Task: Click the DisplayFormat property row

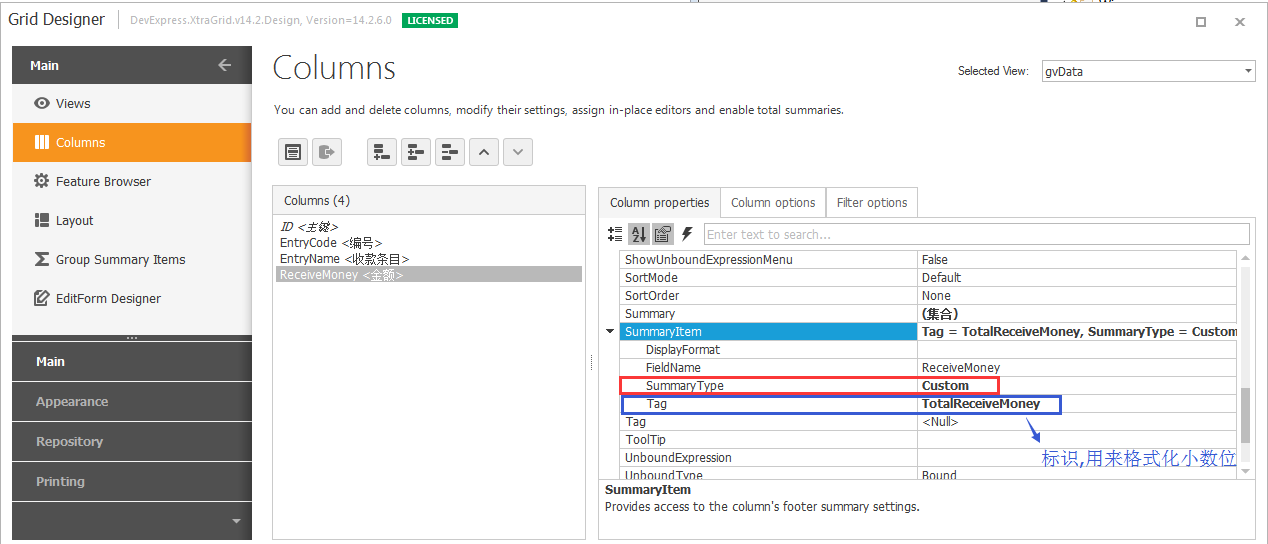Action: click(x=929, y=349)
